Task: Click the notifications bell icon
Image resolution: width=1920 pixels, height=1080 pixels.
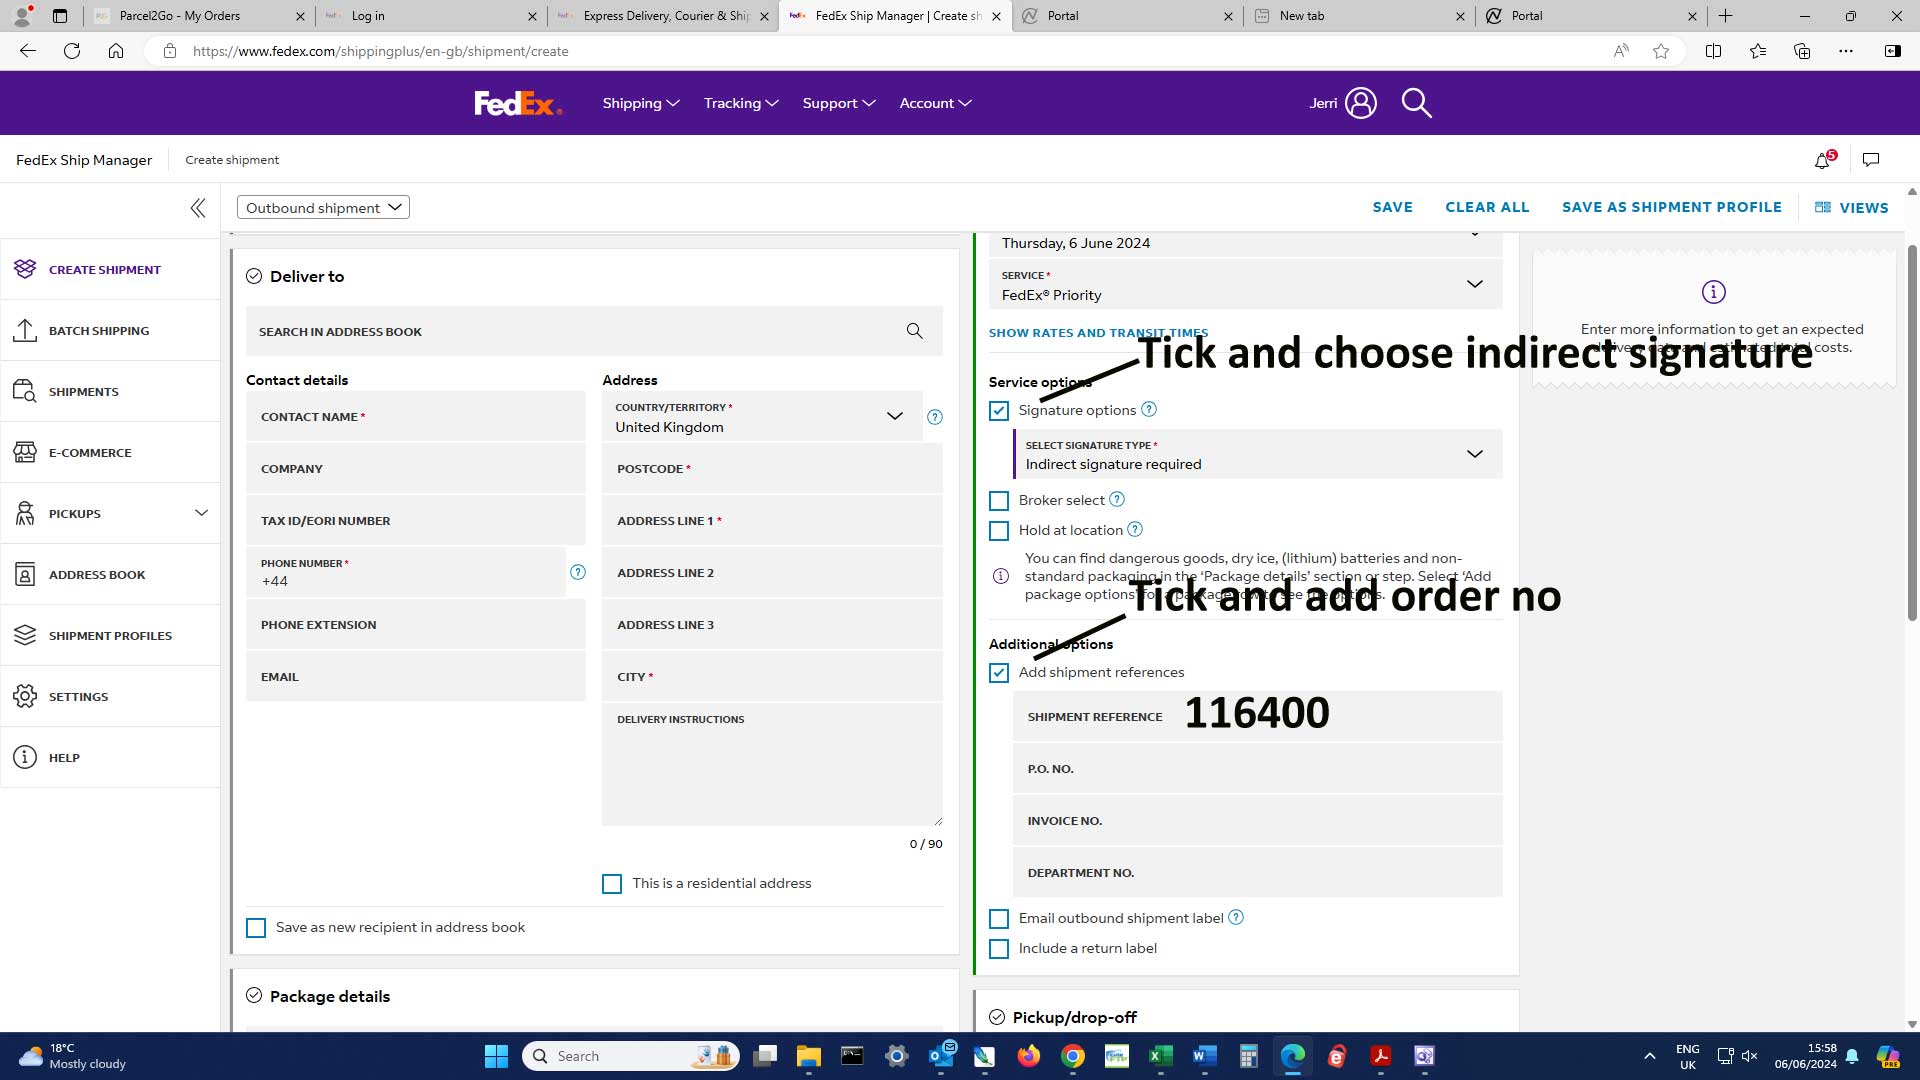Action: 1822,161
